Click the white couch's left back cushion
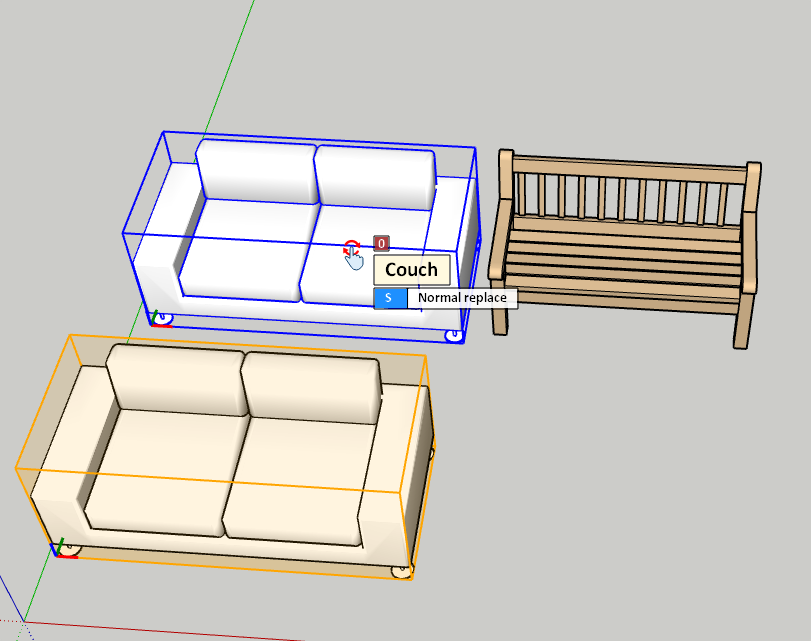The width and height of the screenshot is (811, 641). [x=255, y=170]
